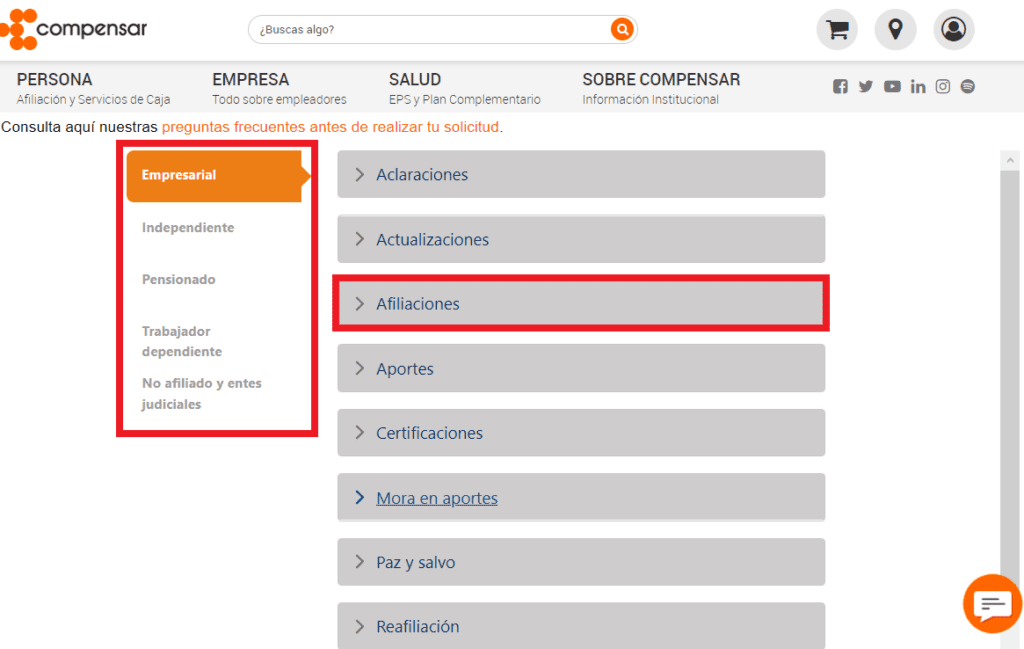The height and width of the screenshot is (649, 1024).
Task: Open Compensar's YouTube icon
Action: click(x=891, y=86)
